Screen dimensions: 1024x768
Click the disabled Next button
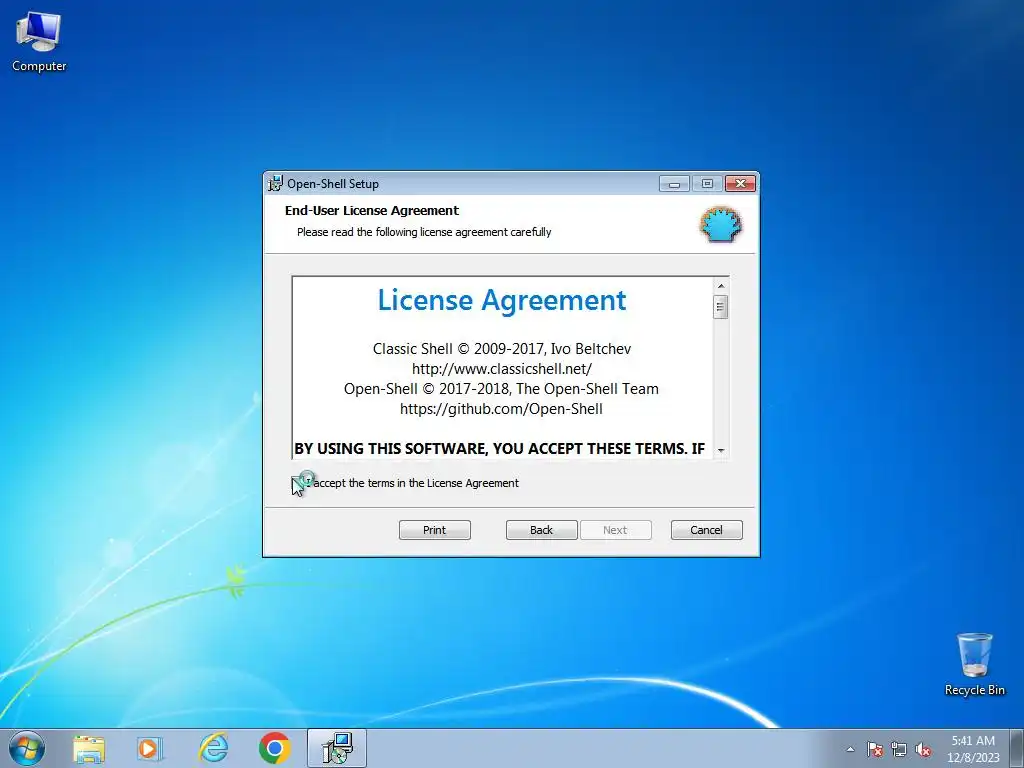click(x=615, y=530)
